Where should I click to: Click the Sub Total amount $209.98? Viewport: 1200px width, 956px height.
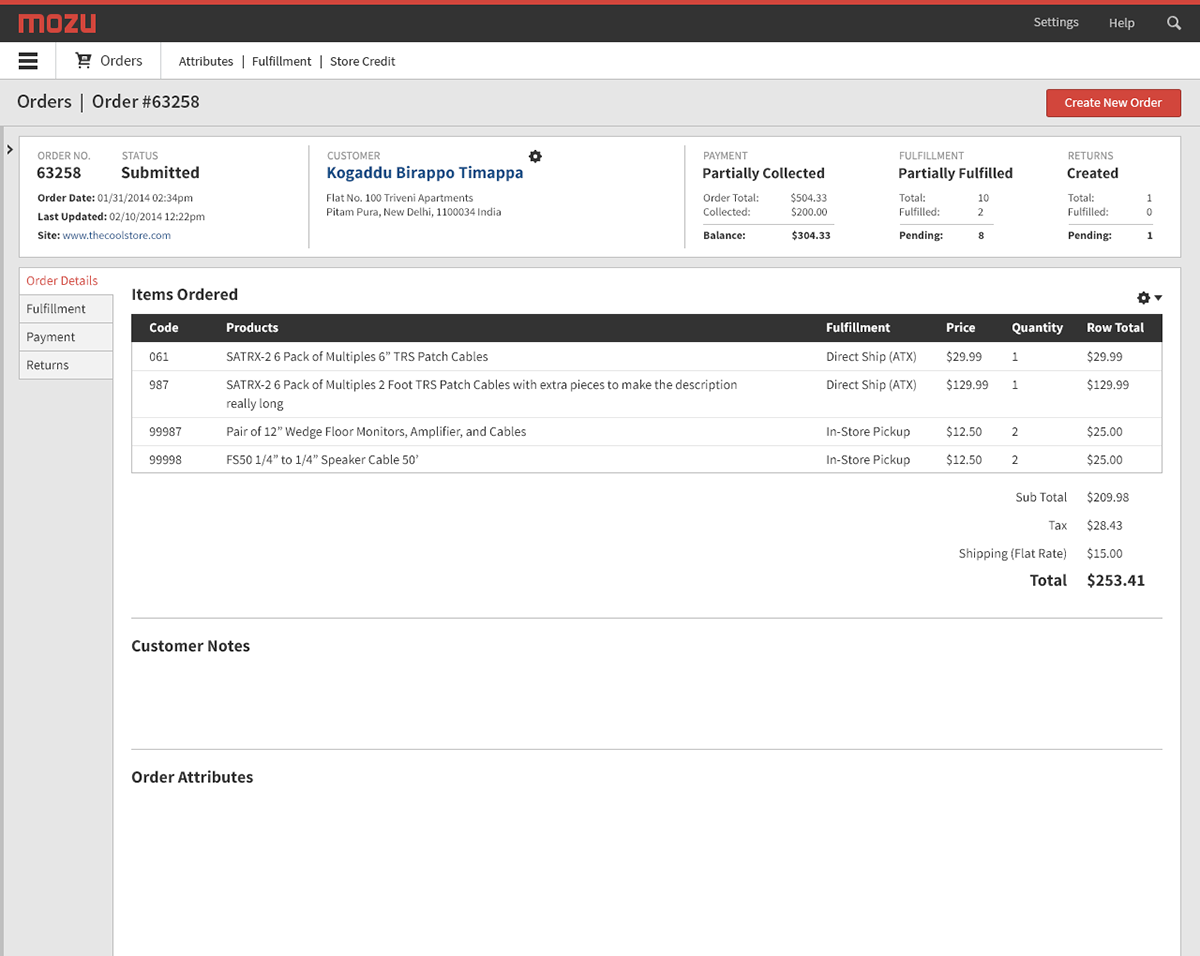click(1107, 498)
